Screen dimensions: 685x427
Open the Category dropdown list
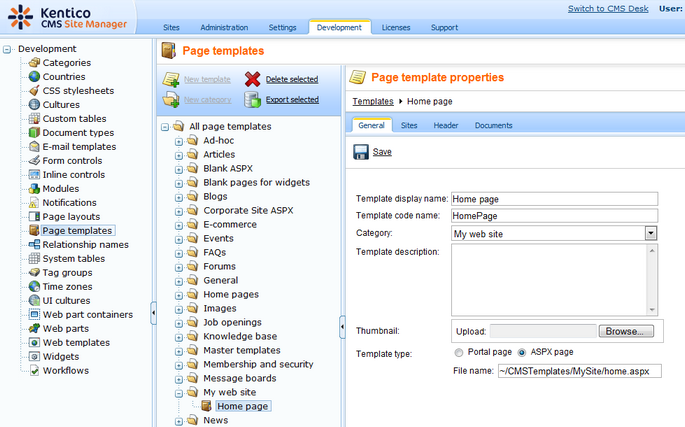(x=650, y=233)
